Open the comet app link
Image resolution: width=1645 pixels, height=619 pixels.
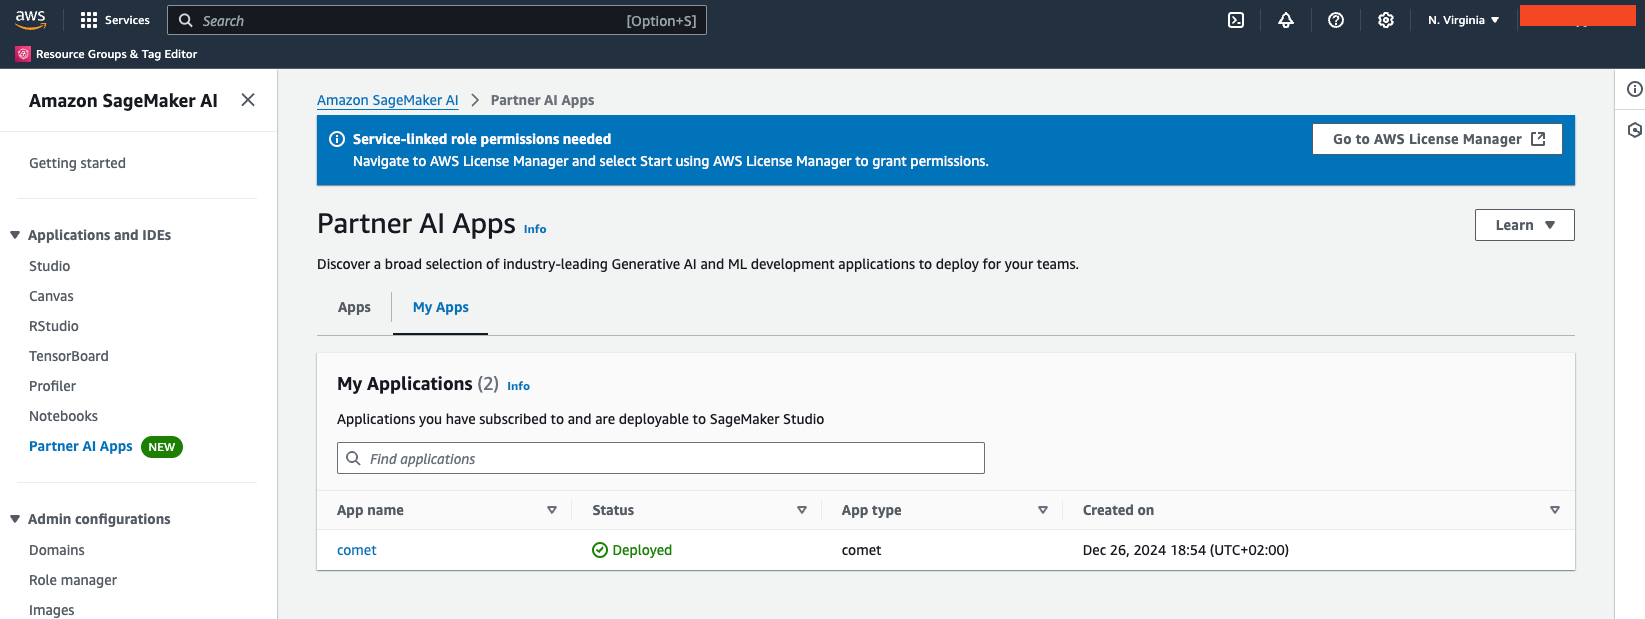(x=357, y=550)
